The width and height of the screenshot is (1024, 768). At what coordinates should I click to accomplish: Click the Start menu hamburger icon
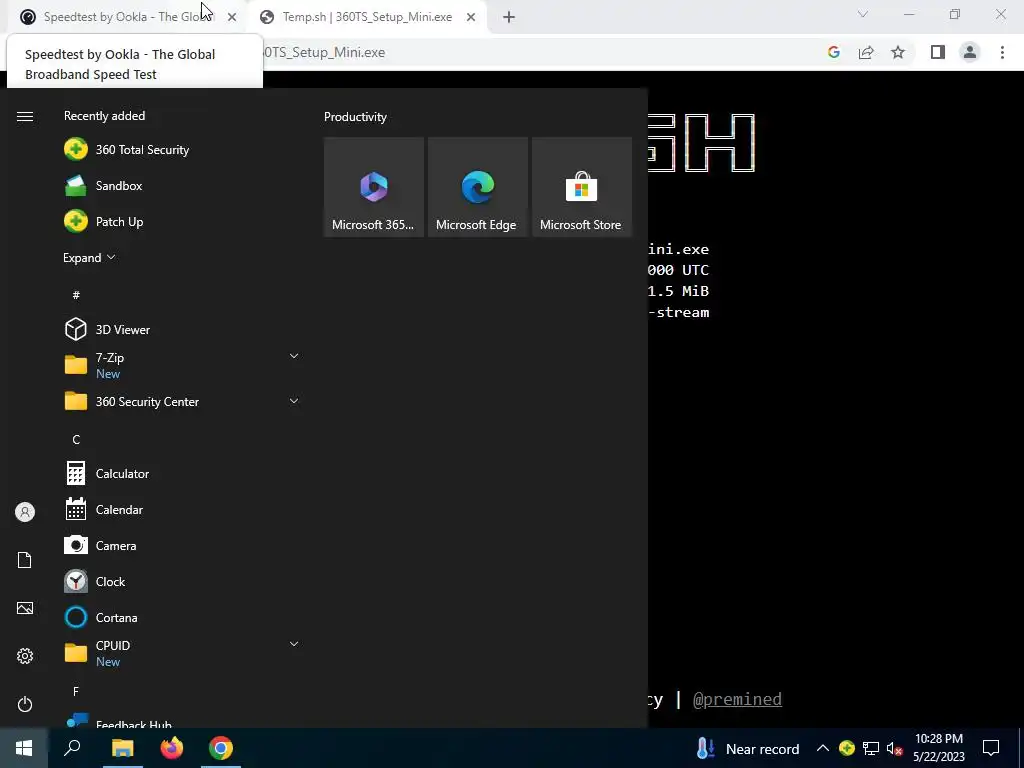tap(25, 116)
